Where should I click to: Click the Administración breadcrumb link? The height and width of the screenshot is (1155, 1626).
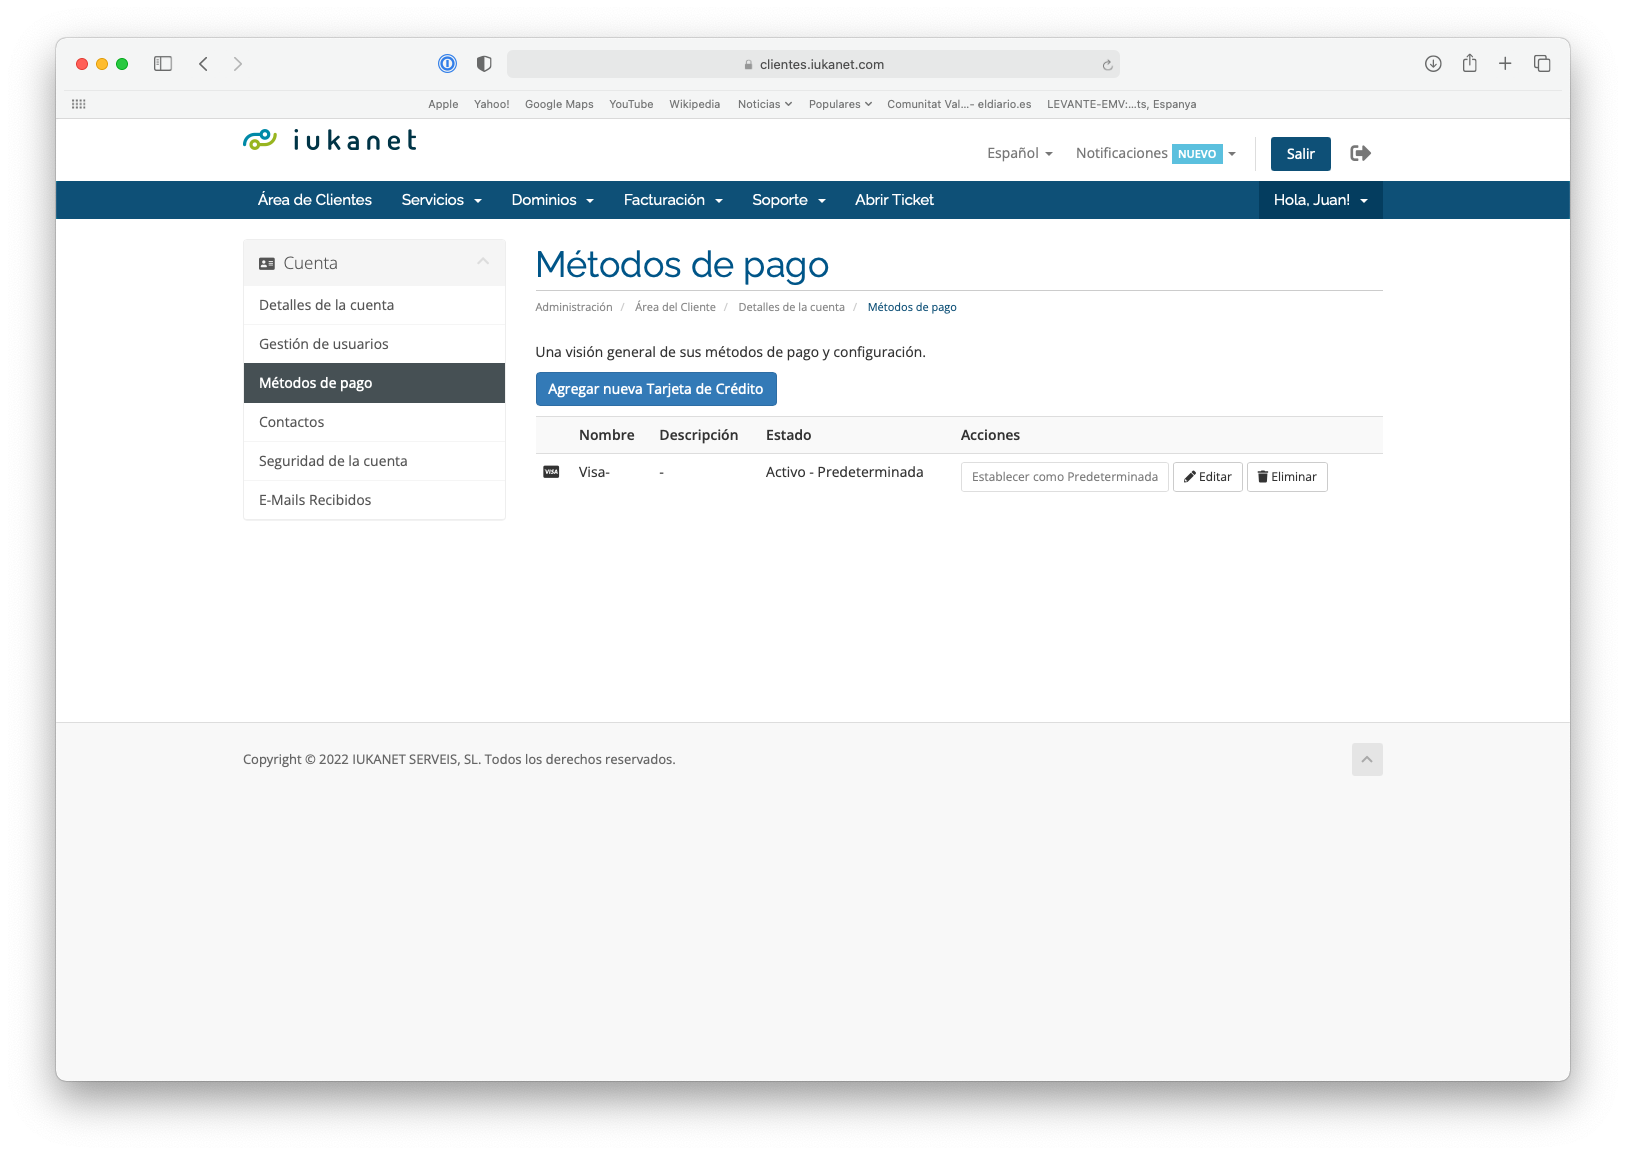(x=574, y=307)
